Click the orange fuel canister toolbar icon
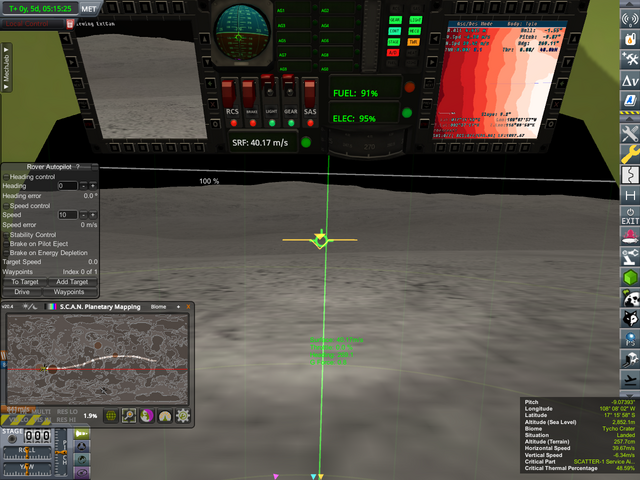Image resolution: width=640 pixels, height=480 pixels. click(x=630, y=39)
